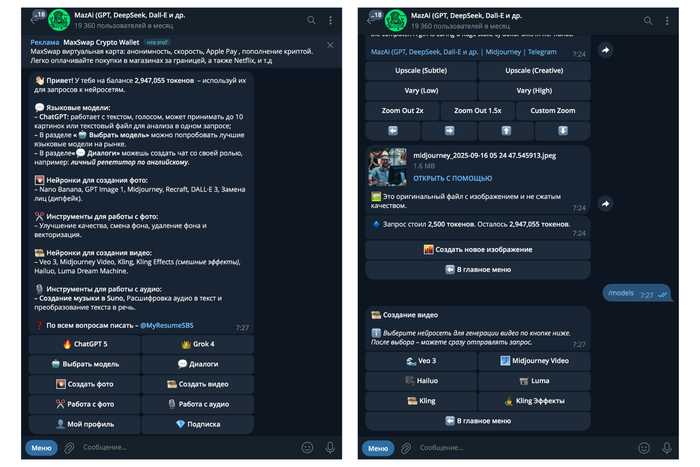The height and width of the screenshot is (467, 700).
Task: Click the emoji icon in left message bar
Action: [307, 447]
